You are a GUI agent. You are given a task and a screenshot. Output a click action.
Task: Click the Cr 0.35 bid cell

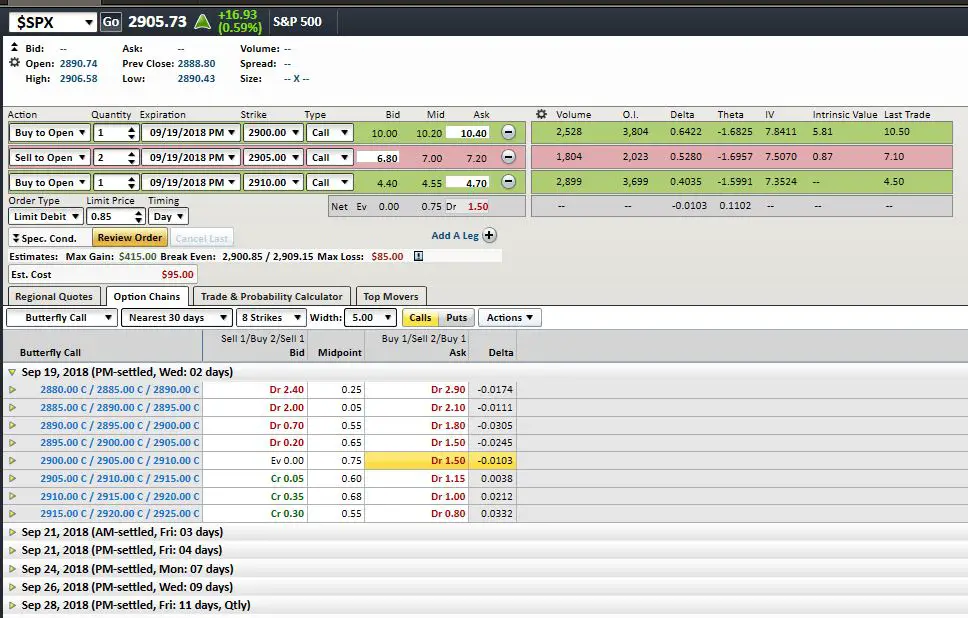tap(256, 496)
